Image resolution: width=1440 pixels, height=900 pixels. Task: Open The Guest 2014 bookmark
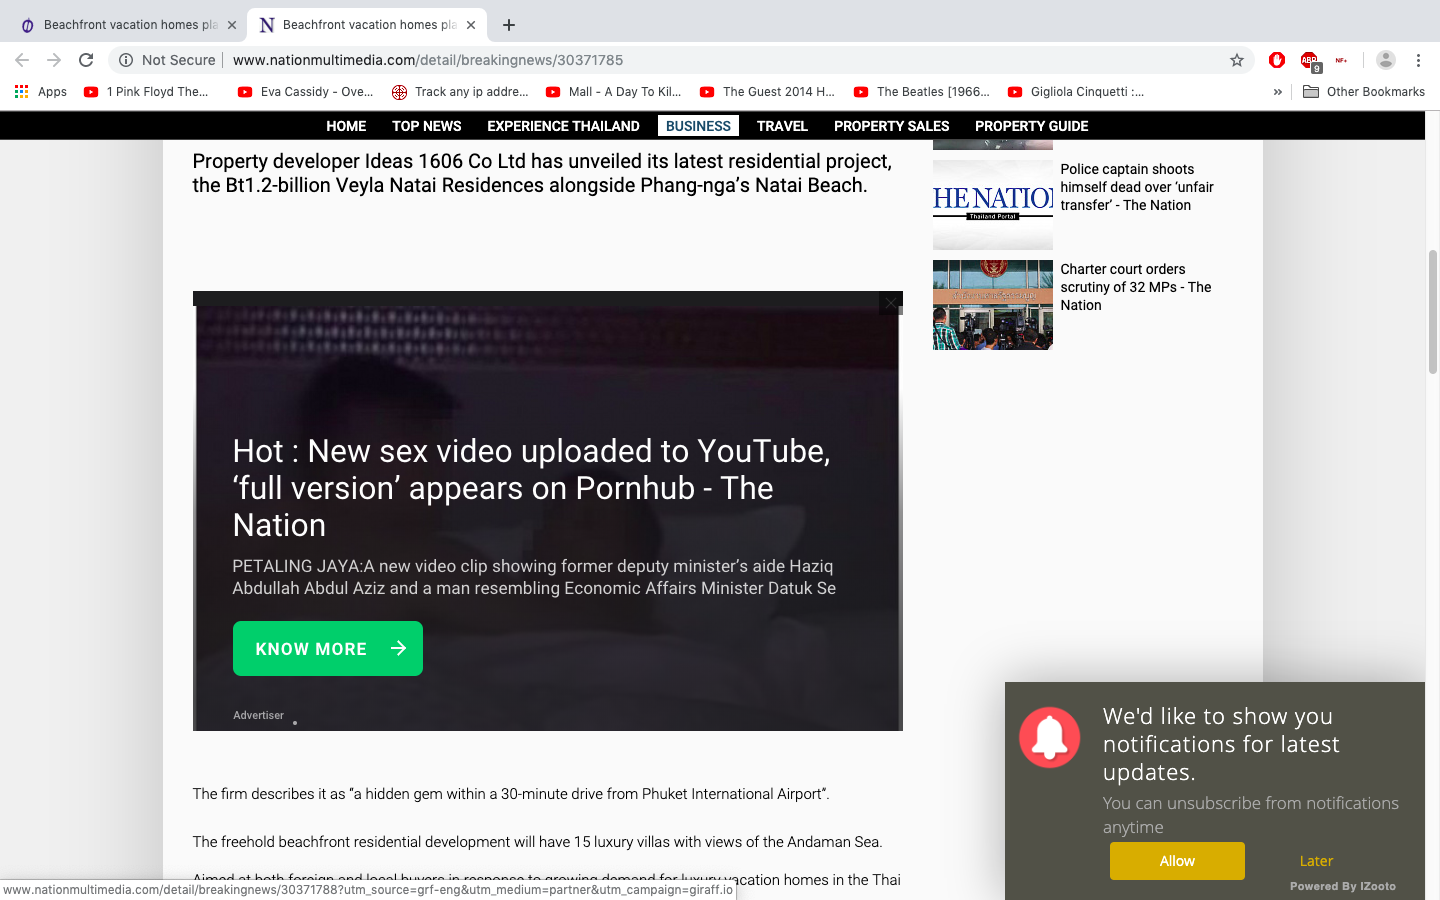[768, 91]
